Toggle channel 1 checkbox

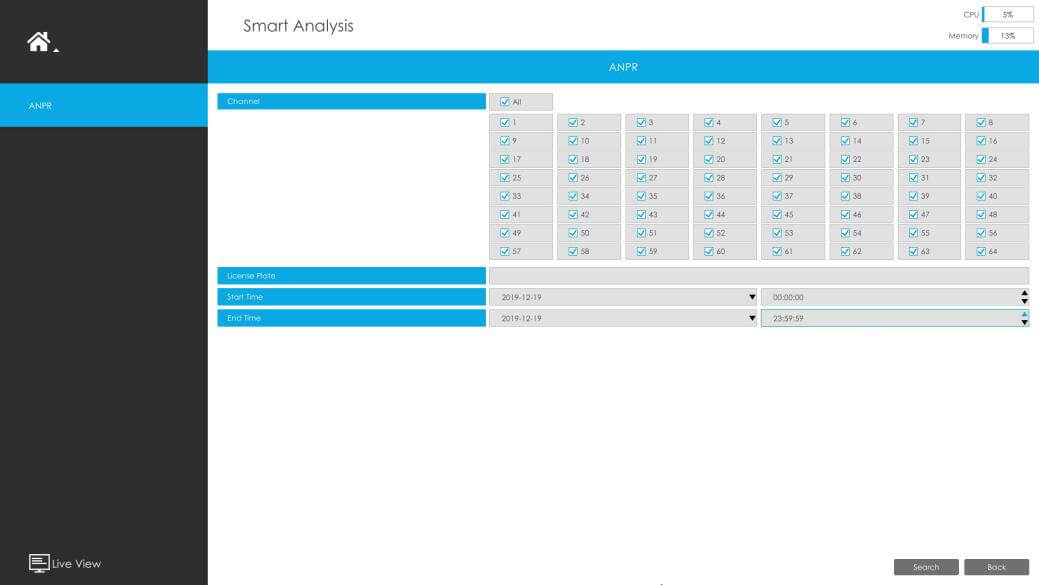[505, 123]
